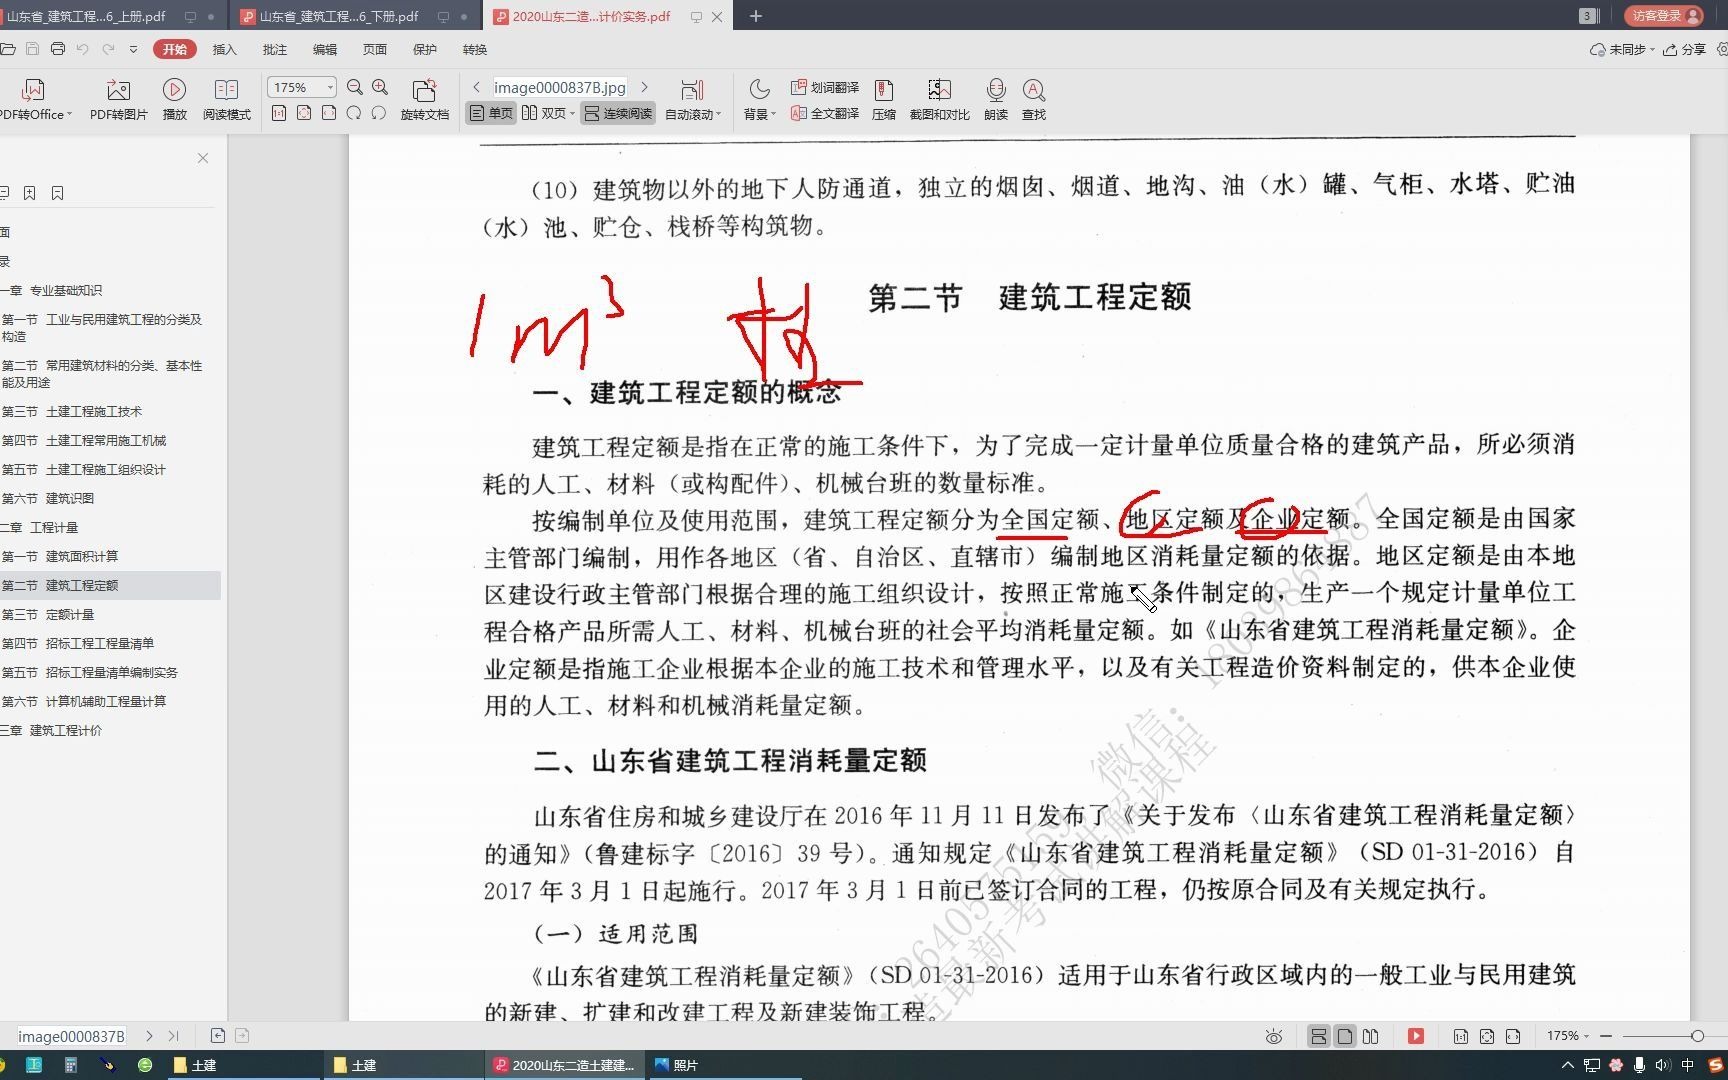
Task: Click the print icon in quick toolbar
Action: (x=58, y=49)
